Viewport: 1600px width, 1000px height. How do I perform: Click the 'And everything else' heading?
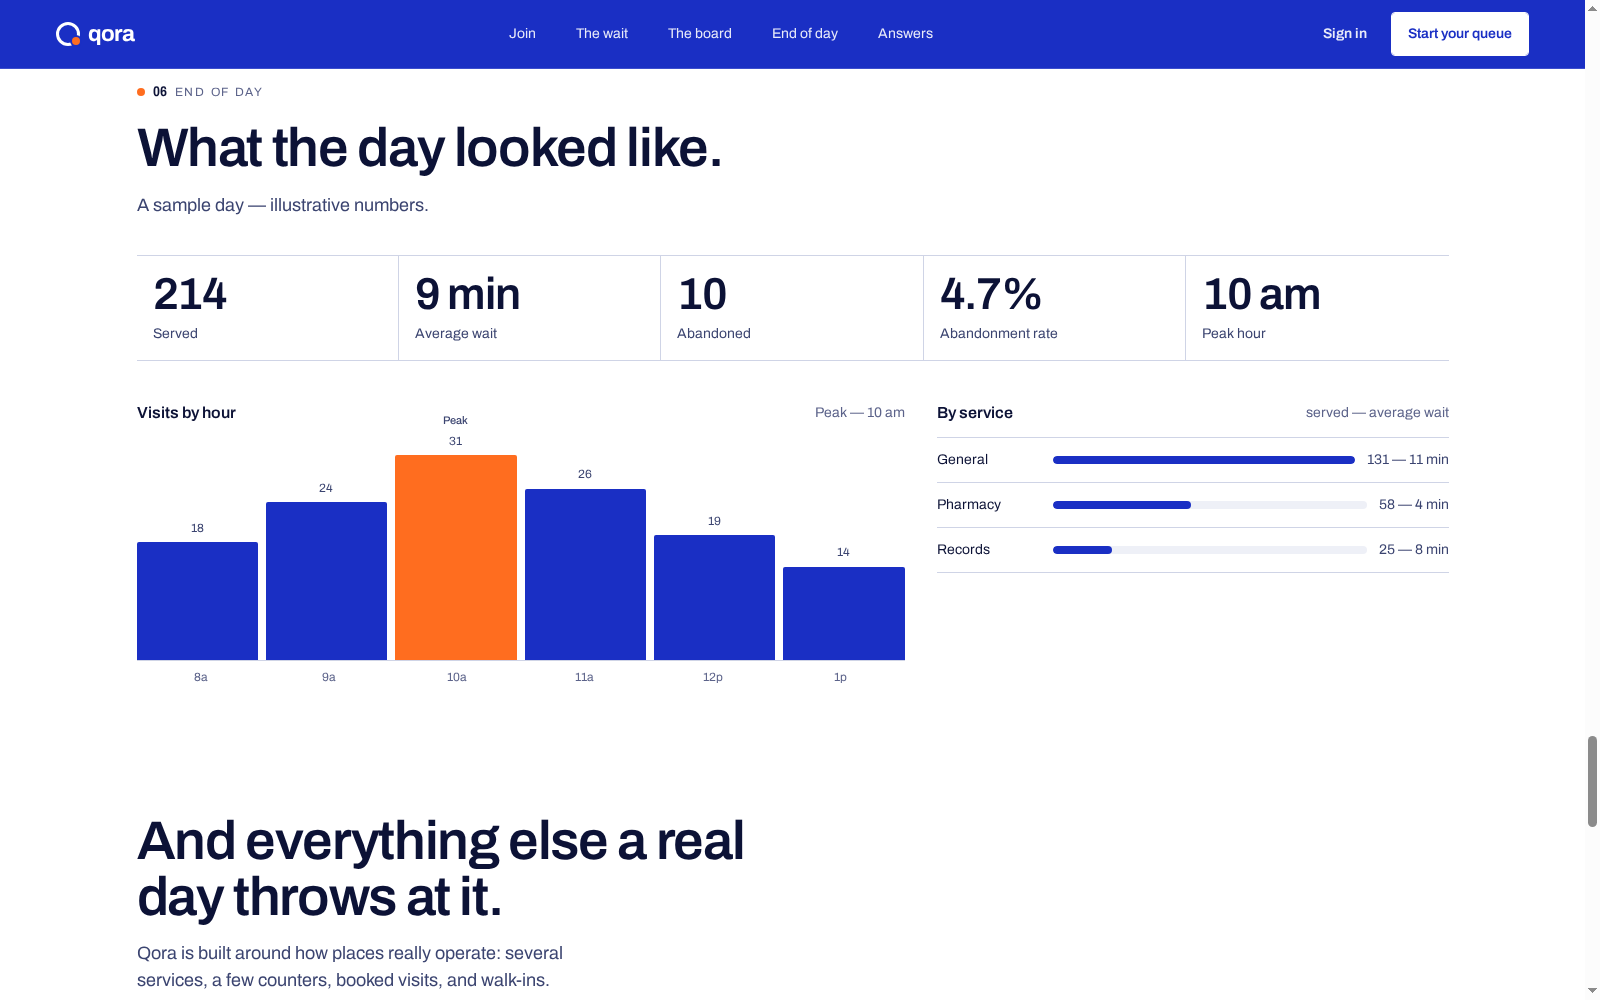click(441, 869)
